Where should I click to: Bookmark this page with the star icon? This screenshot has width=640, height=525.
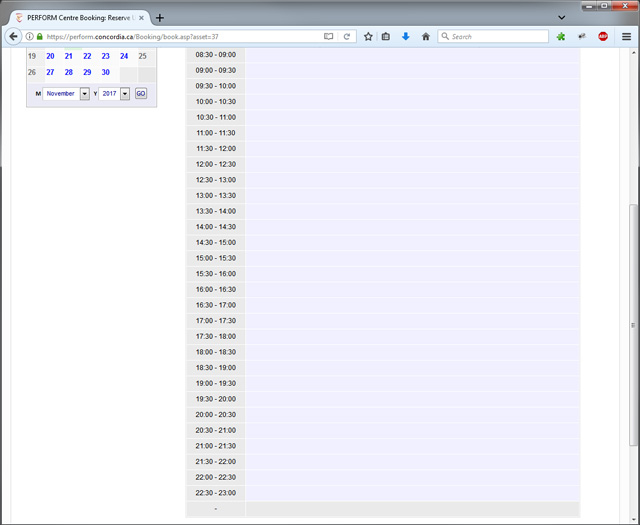pos(368,36)
